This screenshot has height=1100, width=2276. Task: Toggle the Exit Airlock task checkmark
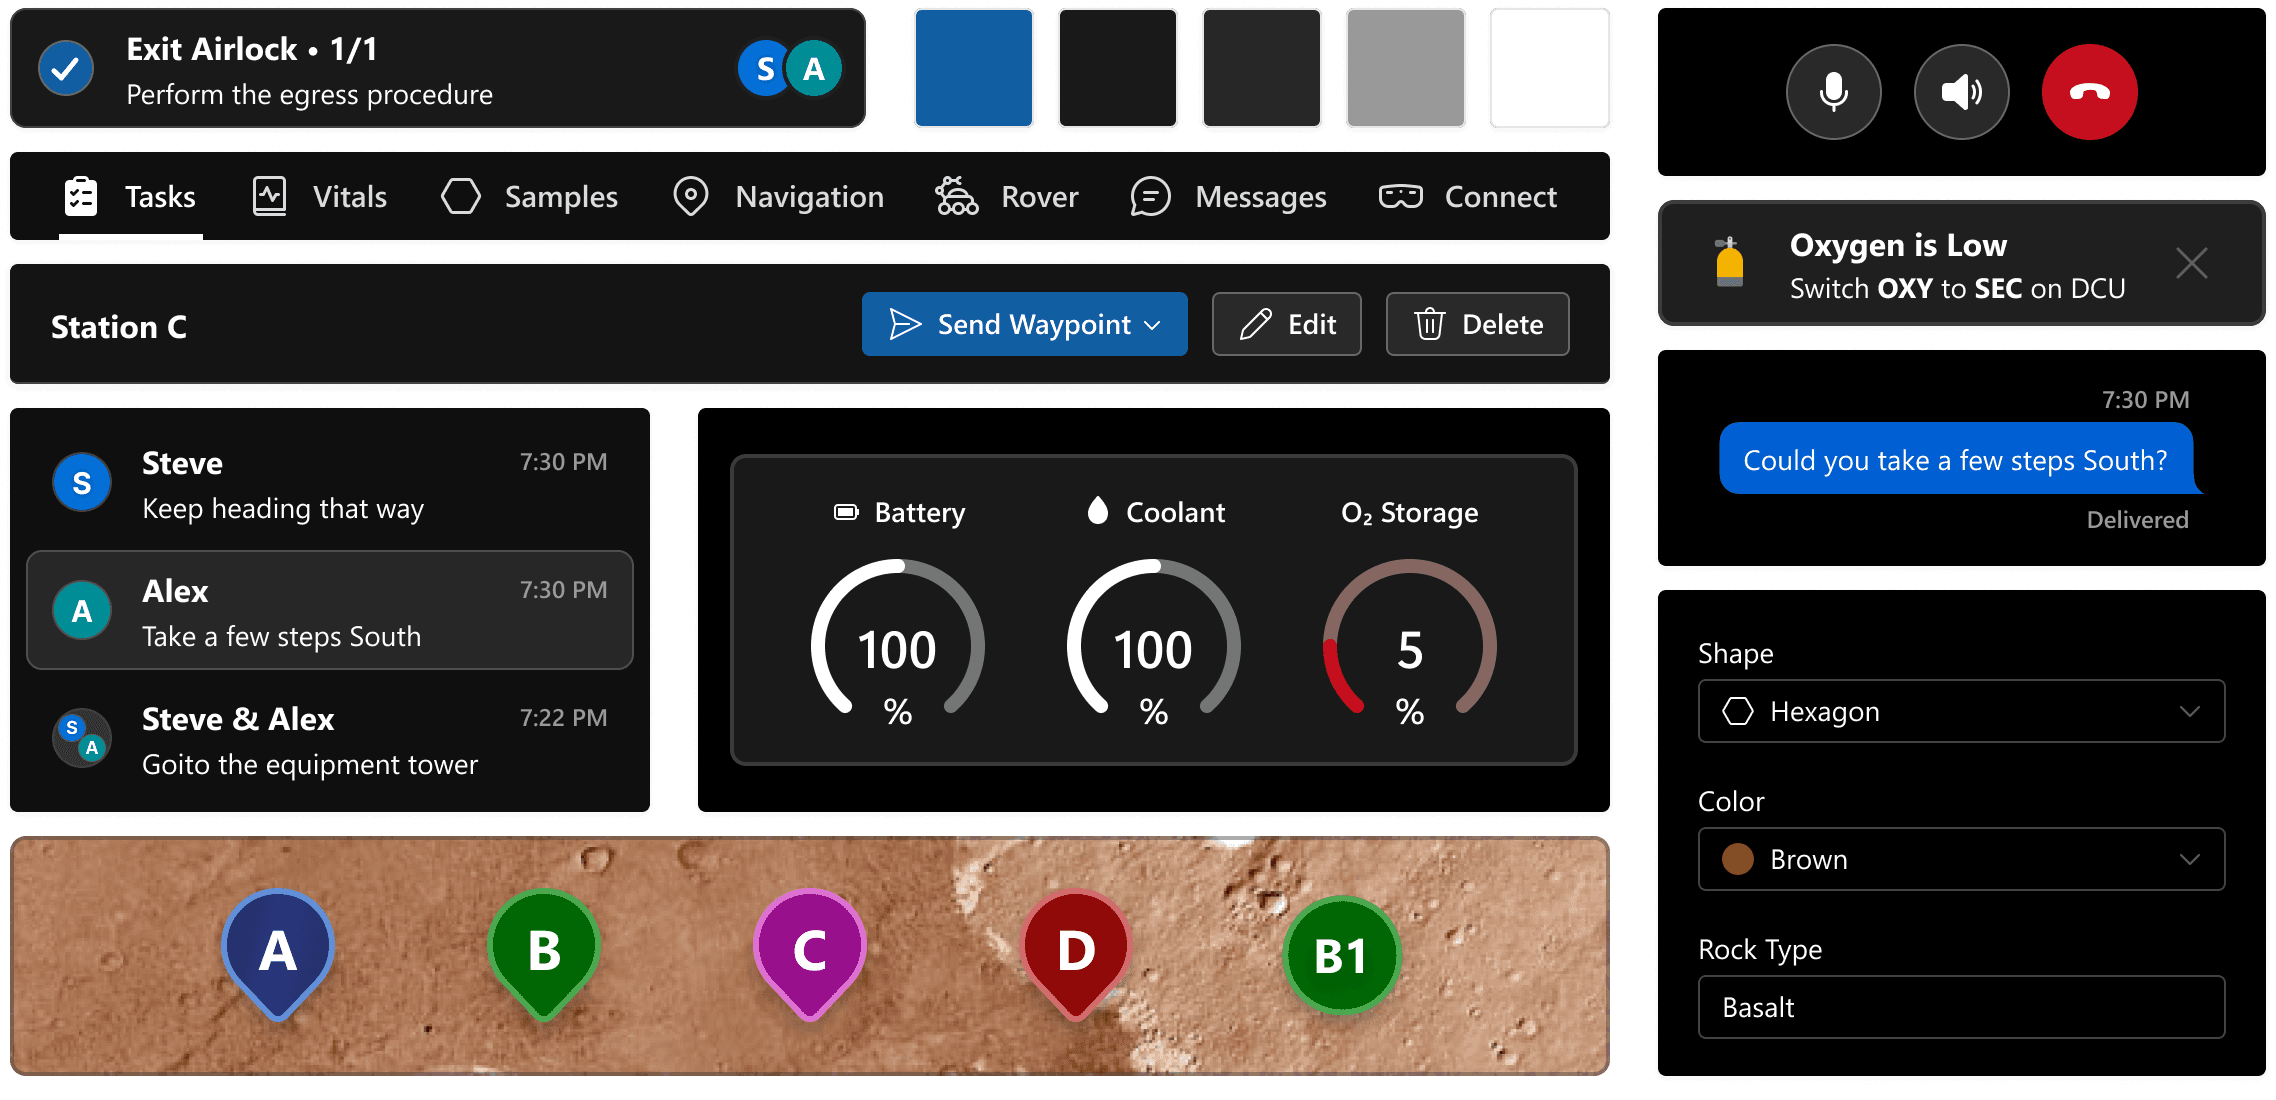[x=66, y=69]
